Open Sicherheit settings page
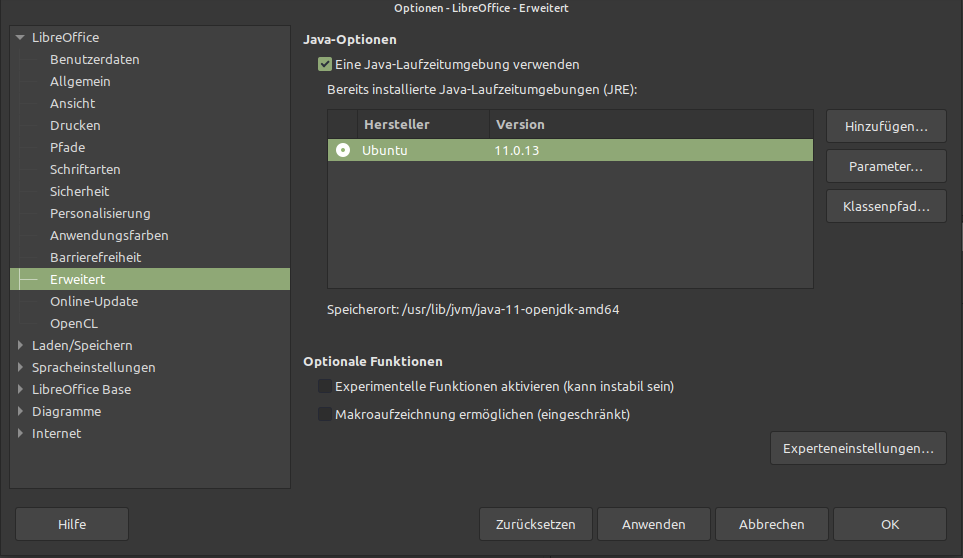The image size is (963, 558). pyautogui.click(x=79, y=192)
